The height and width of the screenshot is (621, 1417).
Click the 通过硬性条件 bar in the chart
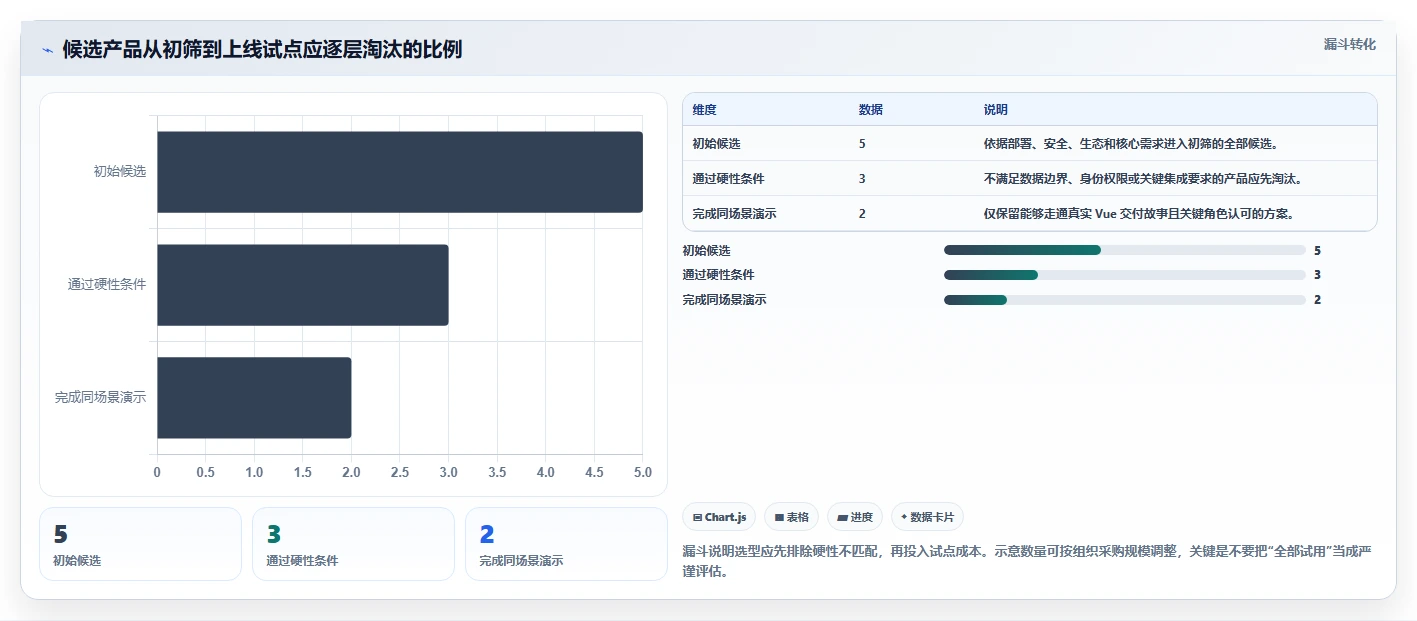tap(303, 285)
